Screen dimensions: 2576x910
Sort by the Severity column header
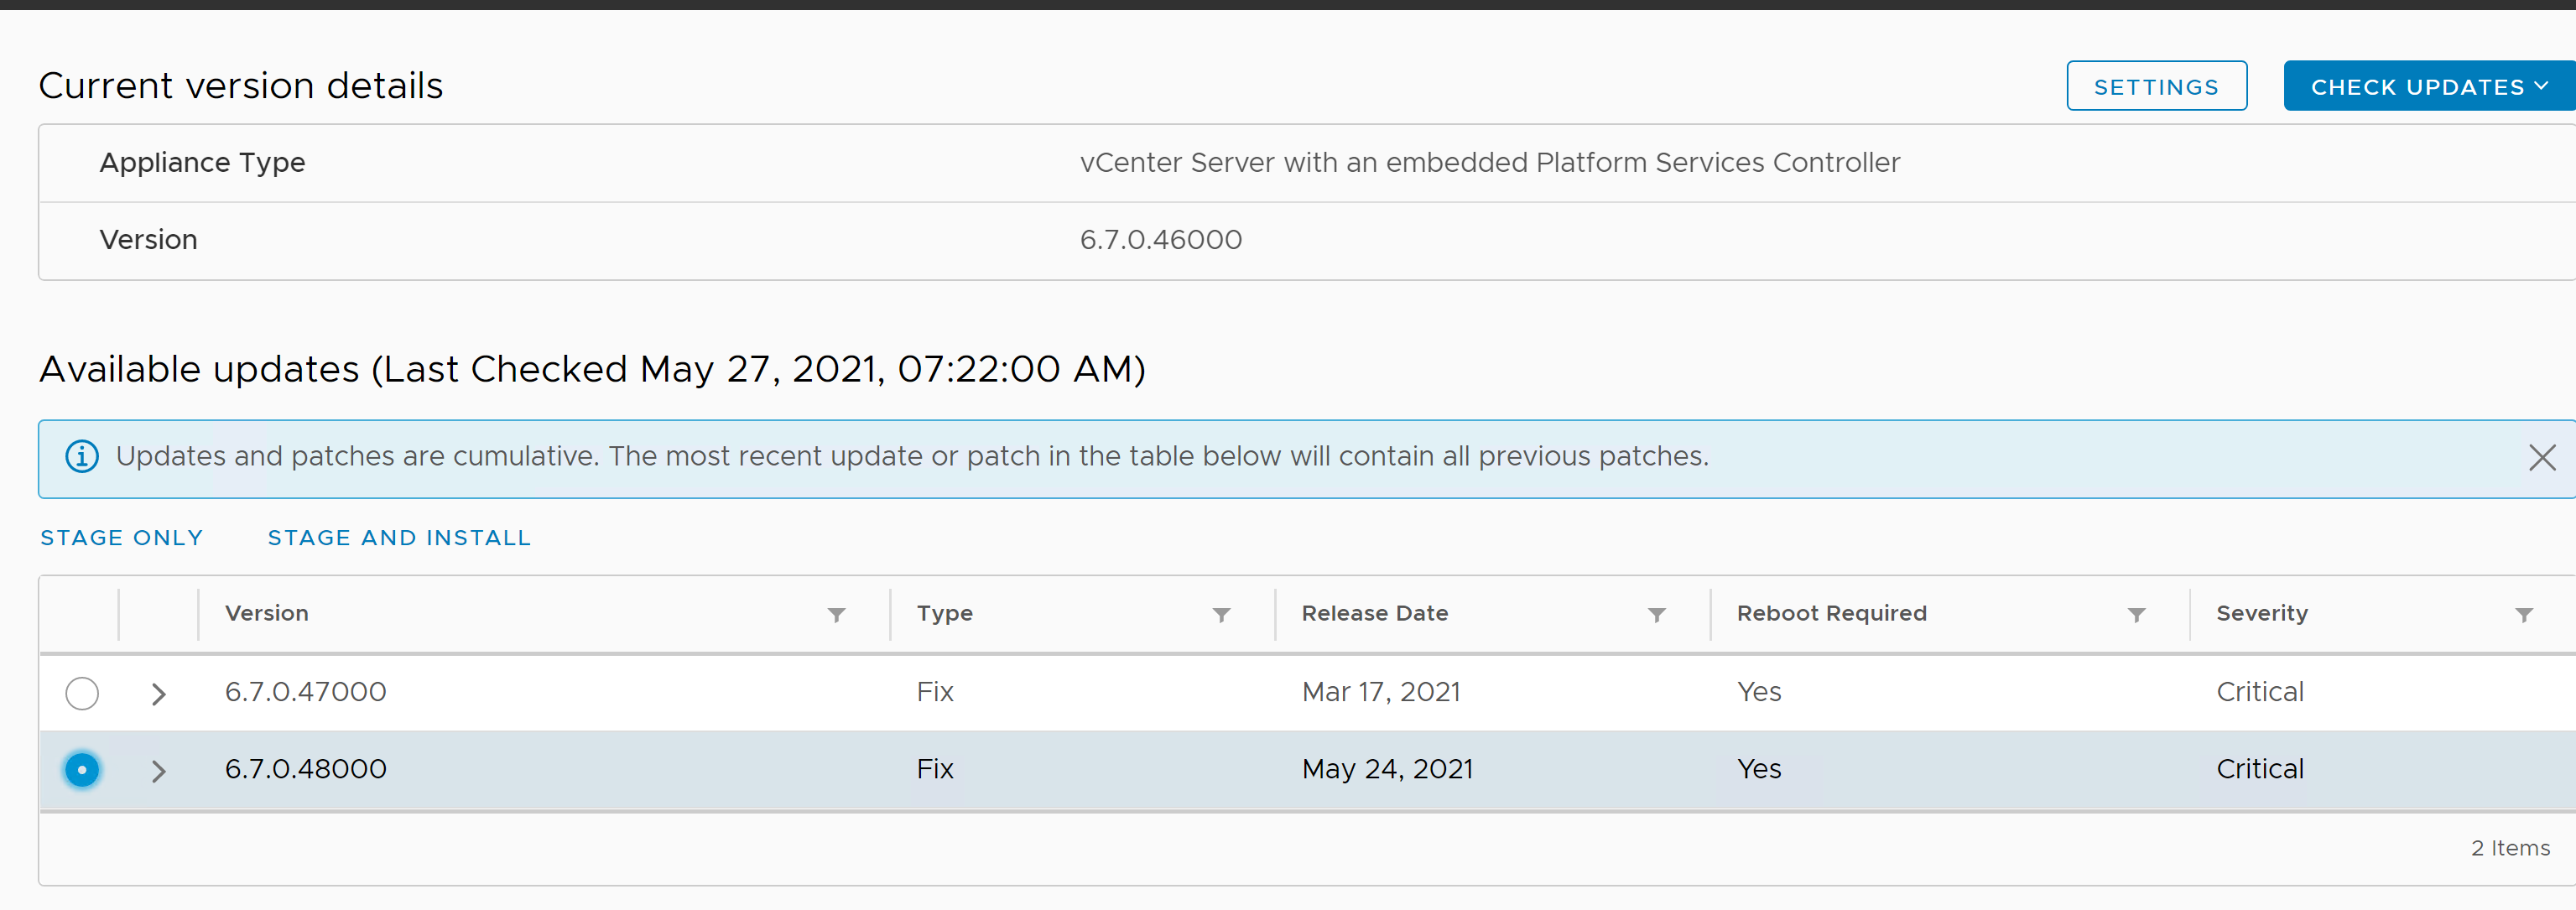point(2261,613)
